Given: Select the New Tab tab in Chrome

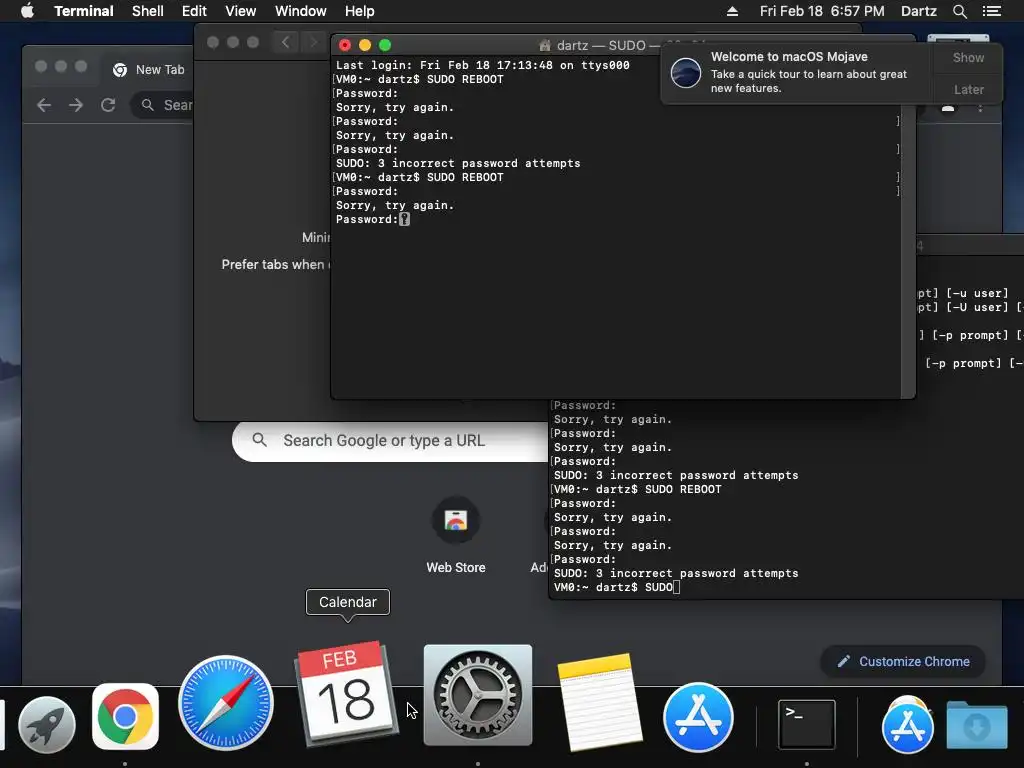Looking at the screenshot, I should pos(149,70).
